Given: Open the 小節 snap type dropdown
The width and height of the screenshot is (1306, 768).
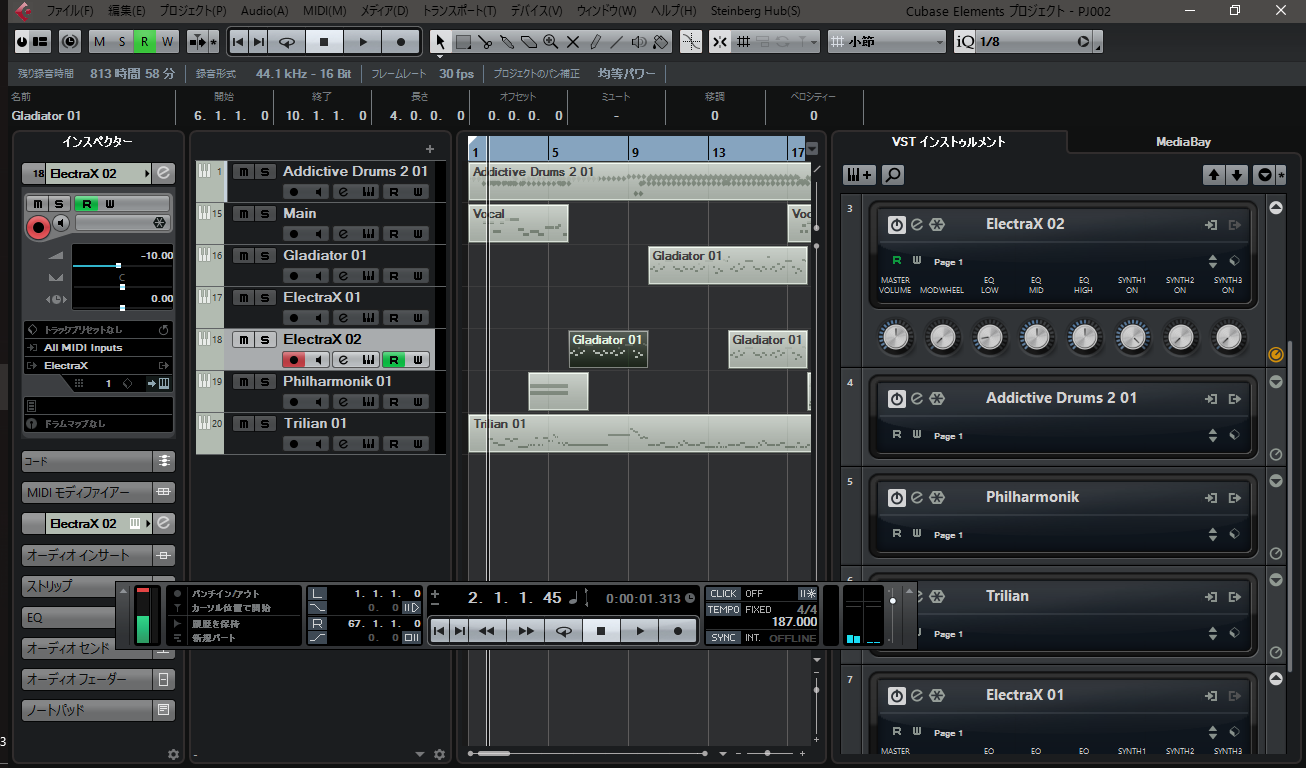Looking at the screenshot, I should (x=887, y=42).
